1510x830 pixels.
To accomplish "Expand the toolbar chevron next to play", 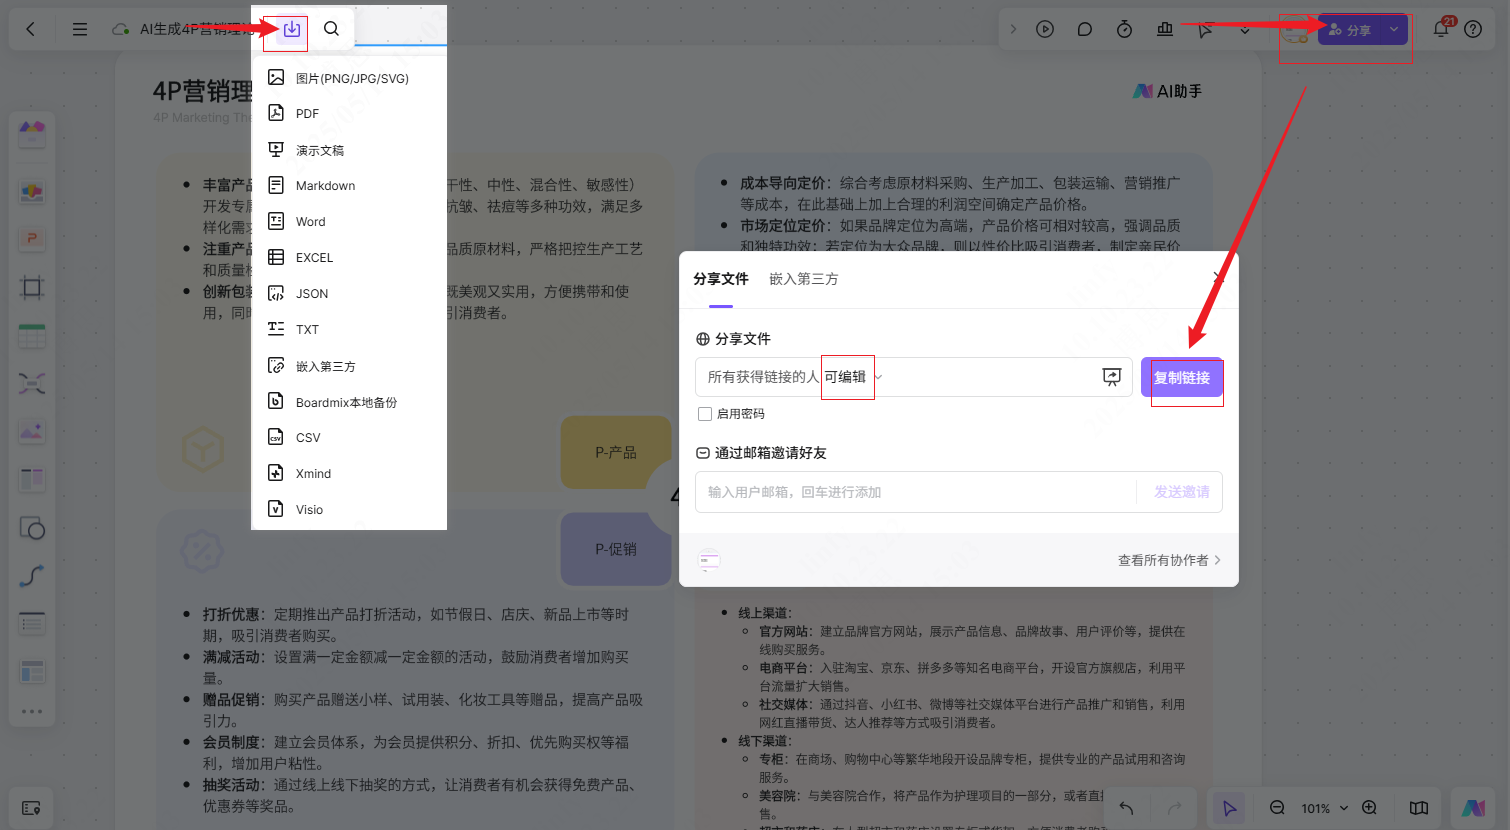I will [x=1013, y=29].
